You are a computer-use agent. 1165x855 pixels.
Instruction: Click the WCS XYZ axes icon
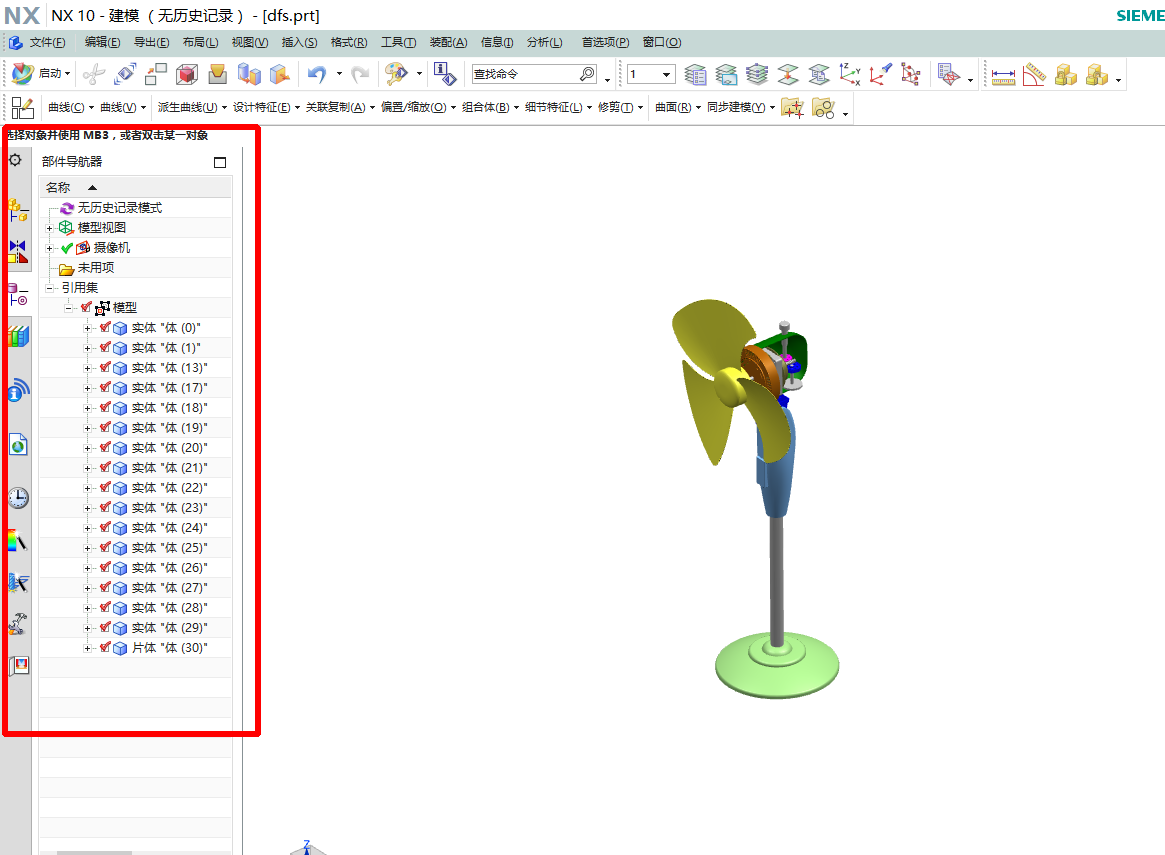tap(849, 74)
